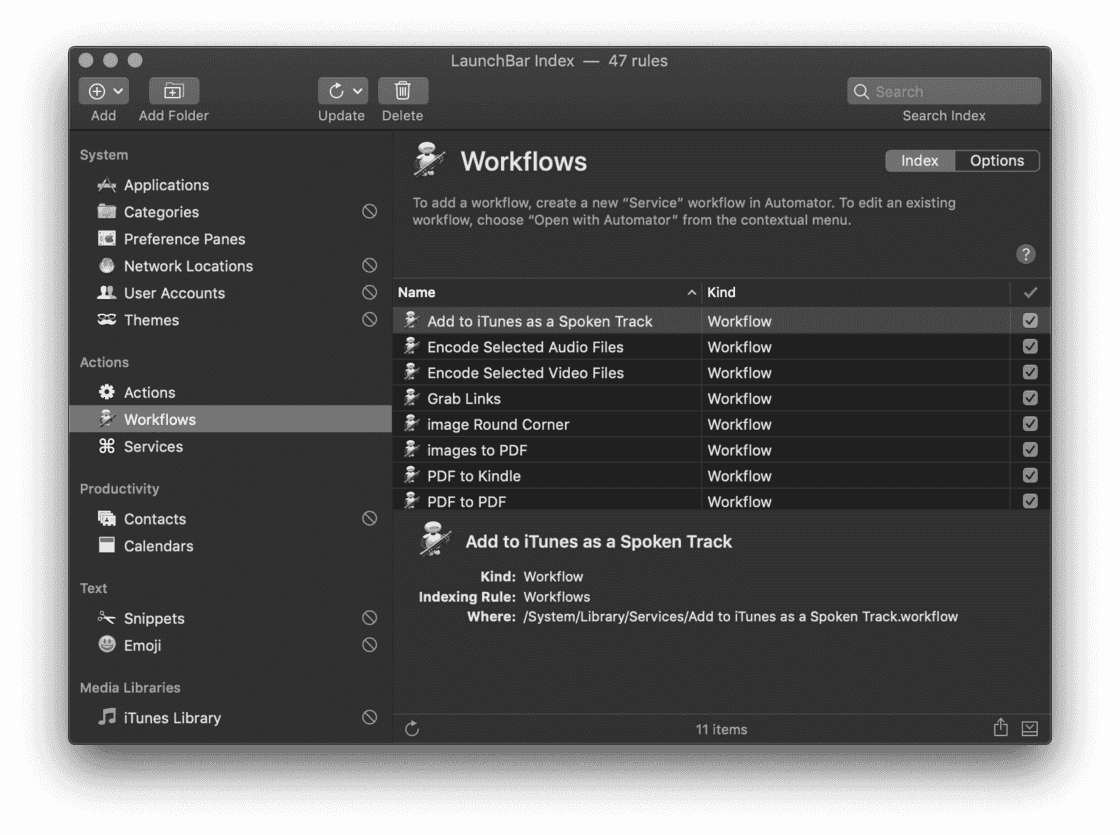Viewport: 1120px width, 835px height.
Task: Uncheck the Grab Links checkbox
Action: point(1030,398)
